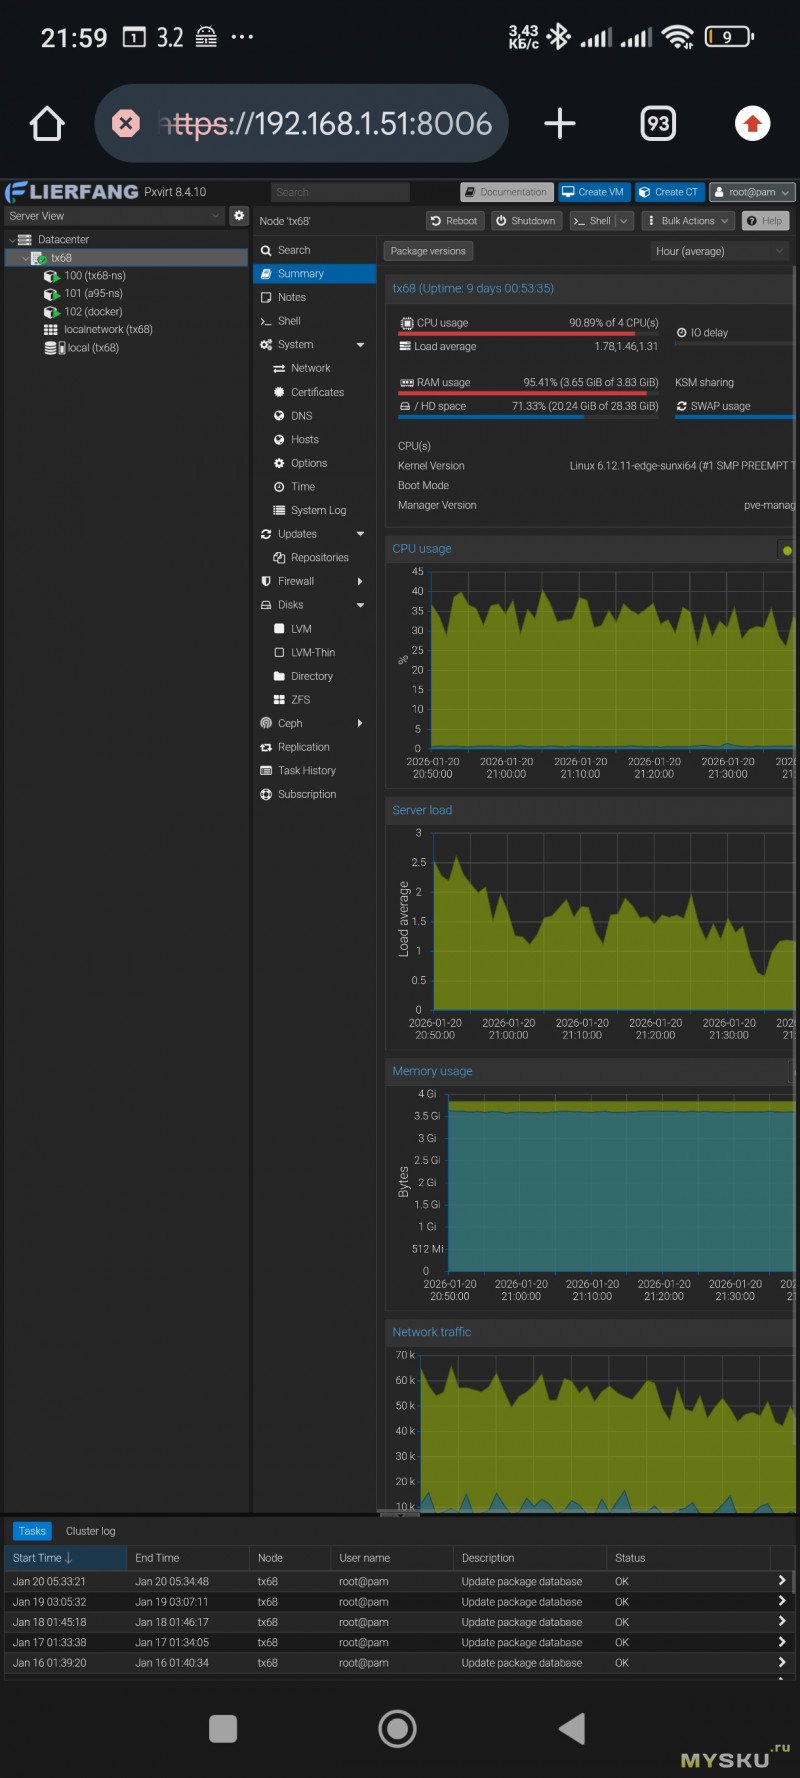Expand the Firewall submenu arrow
The image size is (800, 1778).
[x=360, y=581]
